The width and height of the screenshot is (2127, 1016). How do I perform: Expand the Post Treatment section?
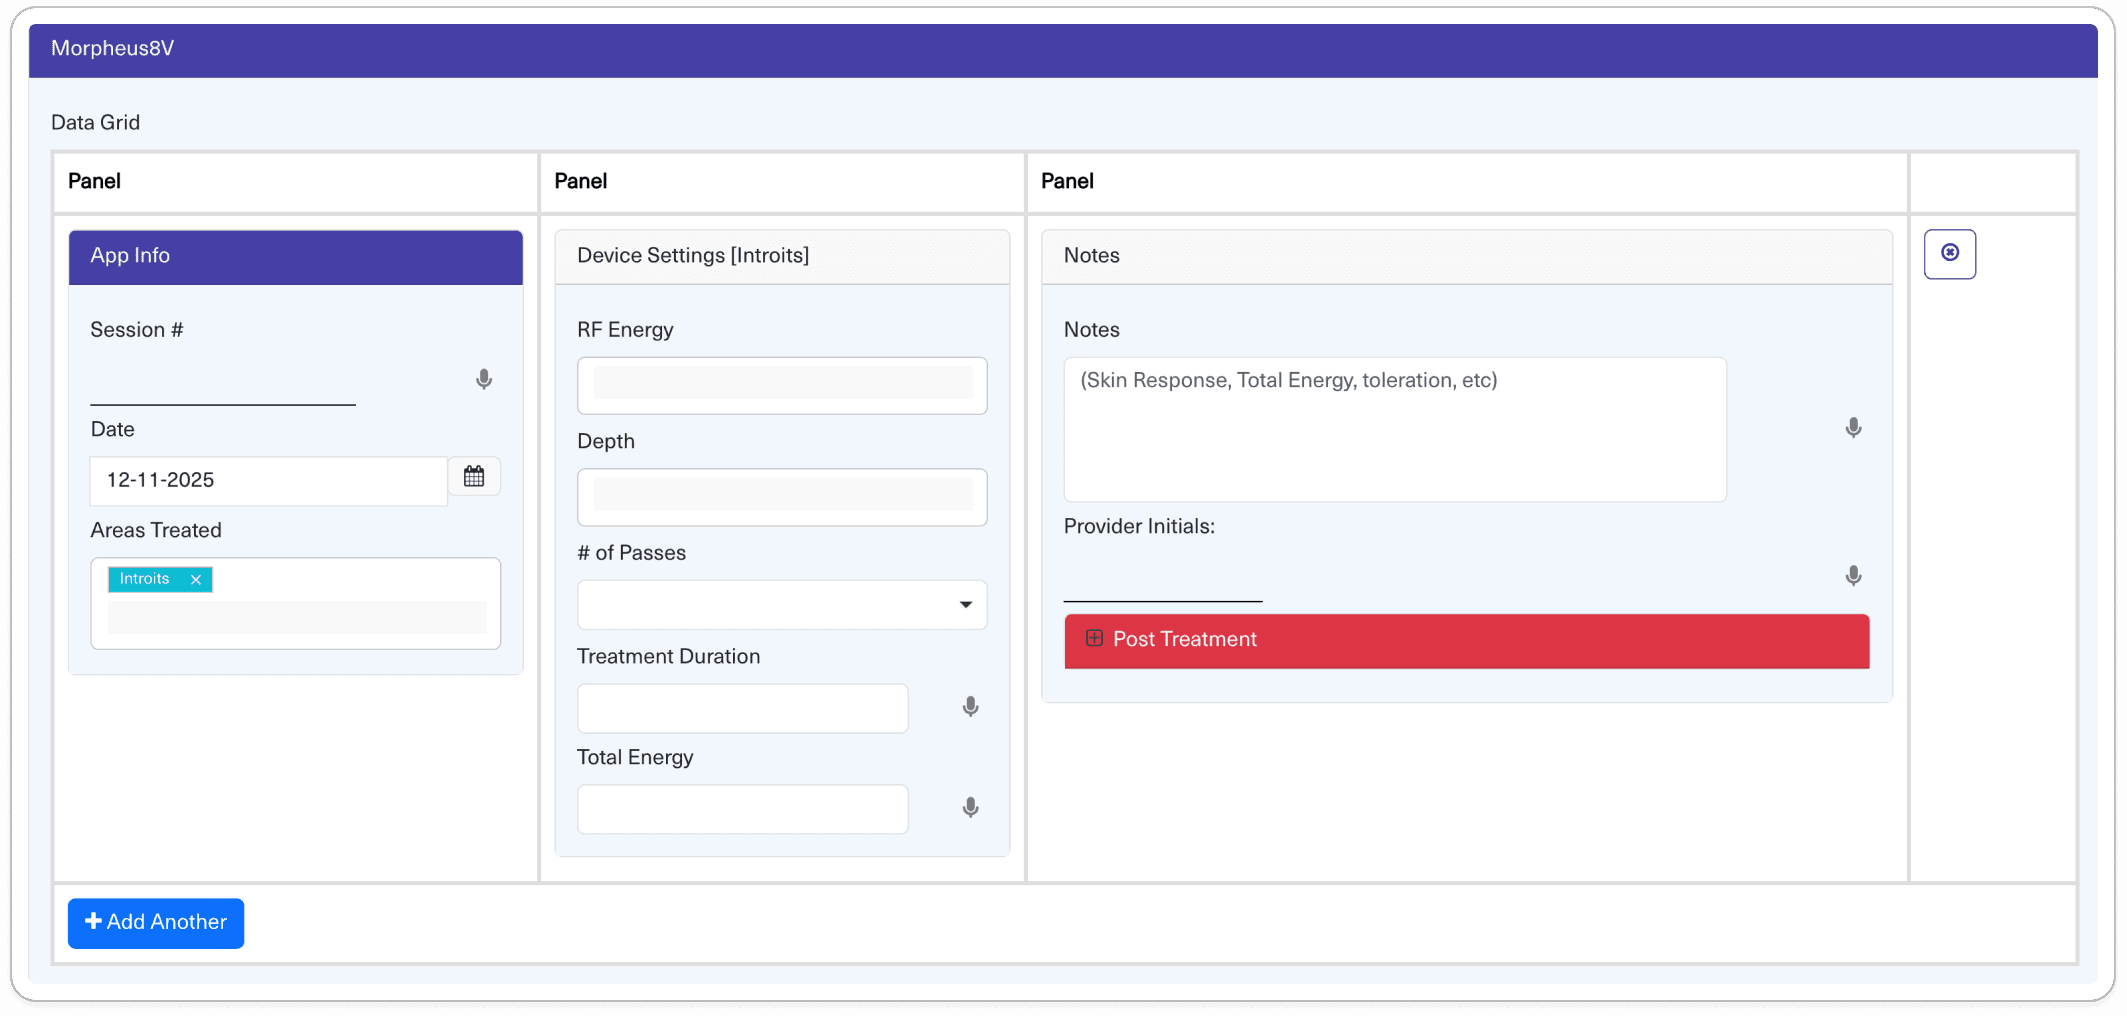click(1466, 641)
